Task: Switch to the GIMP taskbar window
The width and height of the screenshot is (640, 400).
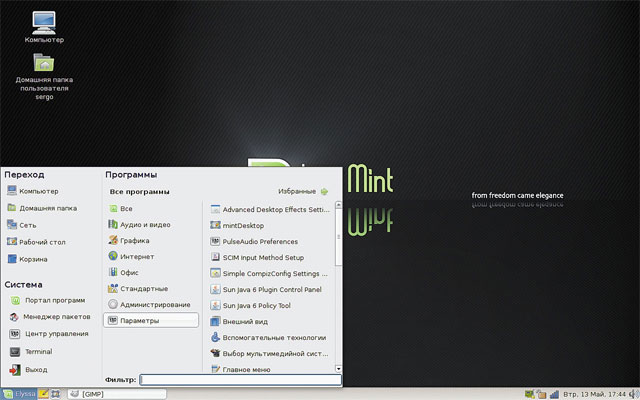Action: click(117, 394)
